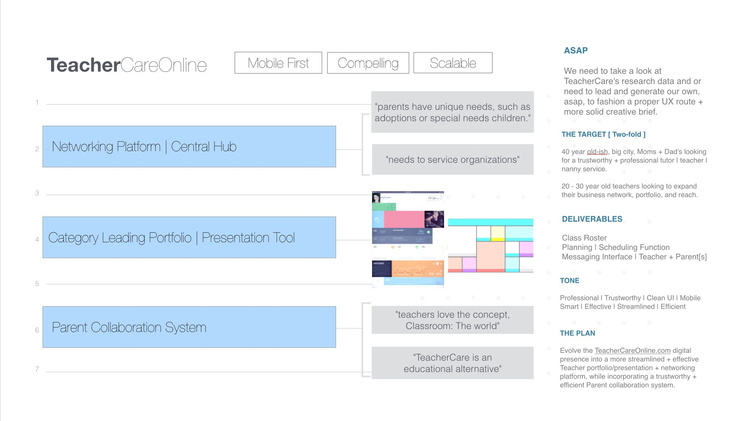The width and height of the screenshot is (750, 421).
Task: Select Category Leading Portfolio | Presentation Tool block
Action: coord(189,237)
